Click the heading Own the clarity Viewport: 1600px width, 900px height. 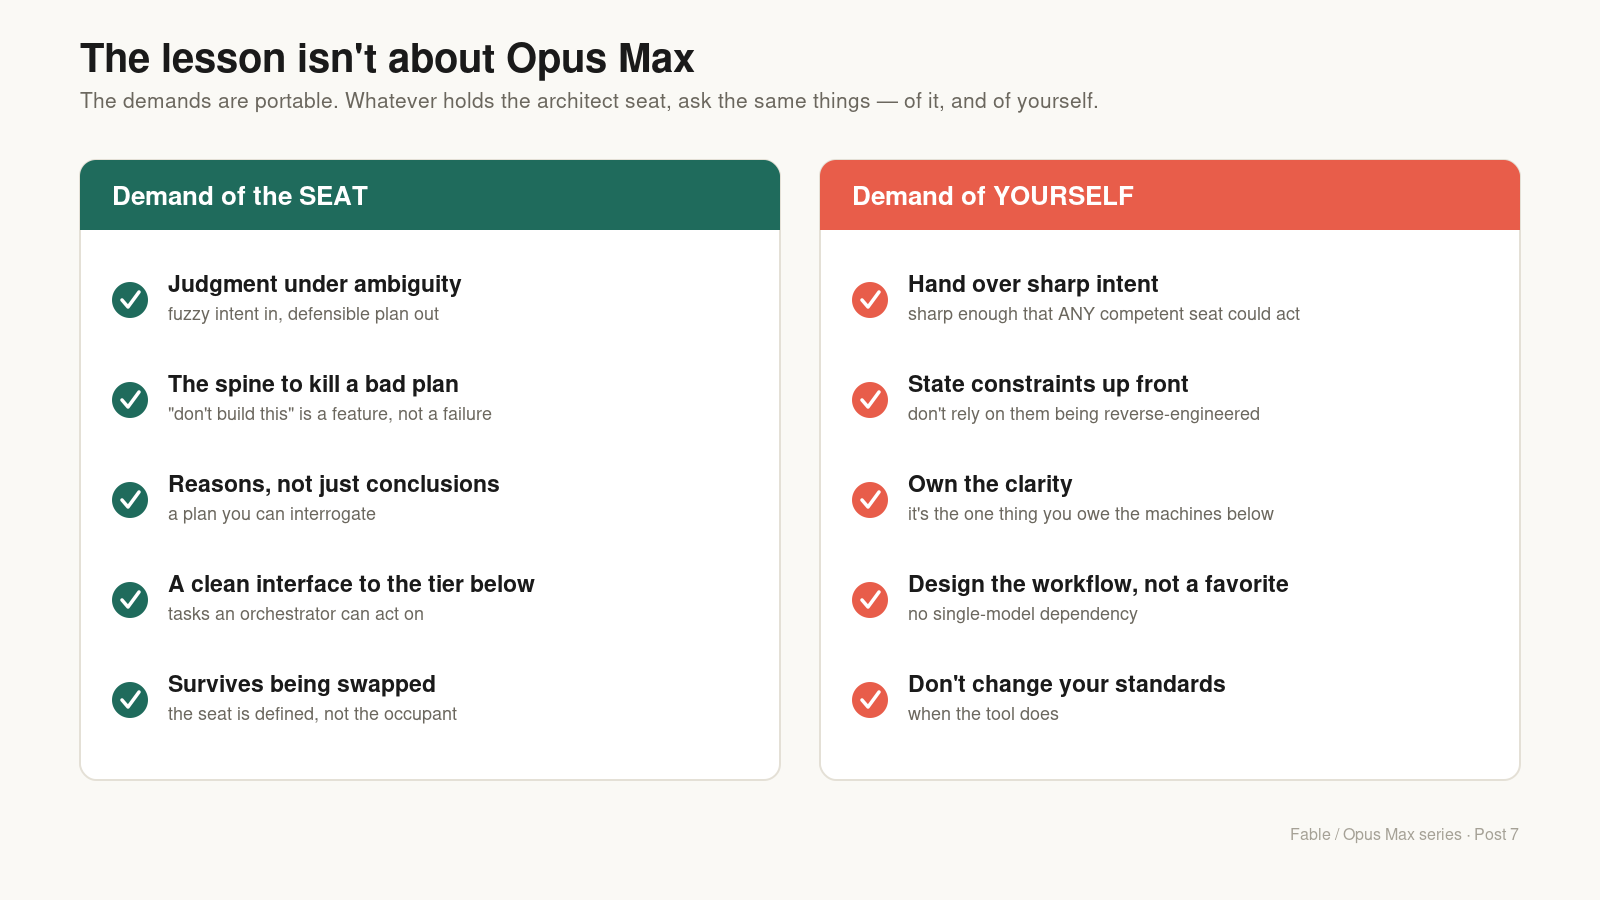(x=990, y=484)
